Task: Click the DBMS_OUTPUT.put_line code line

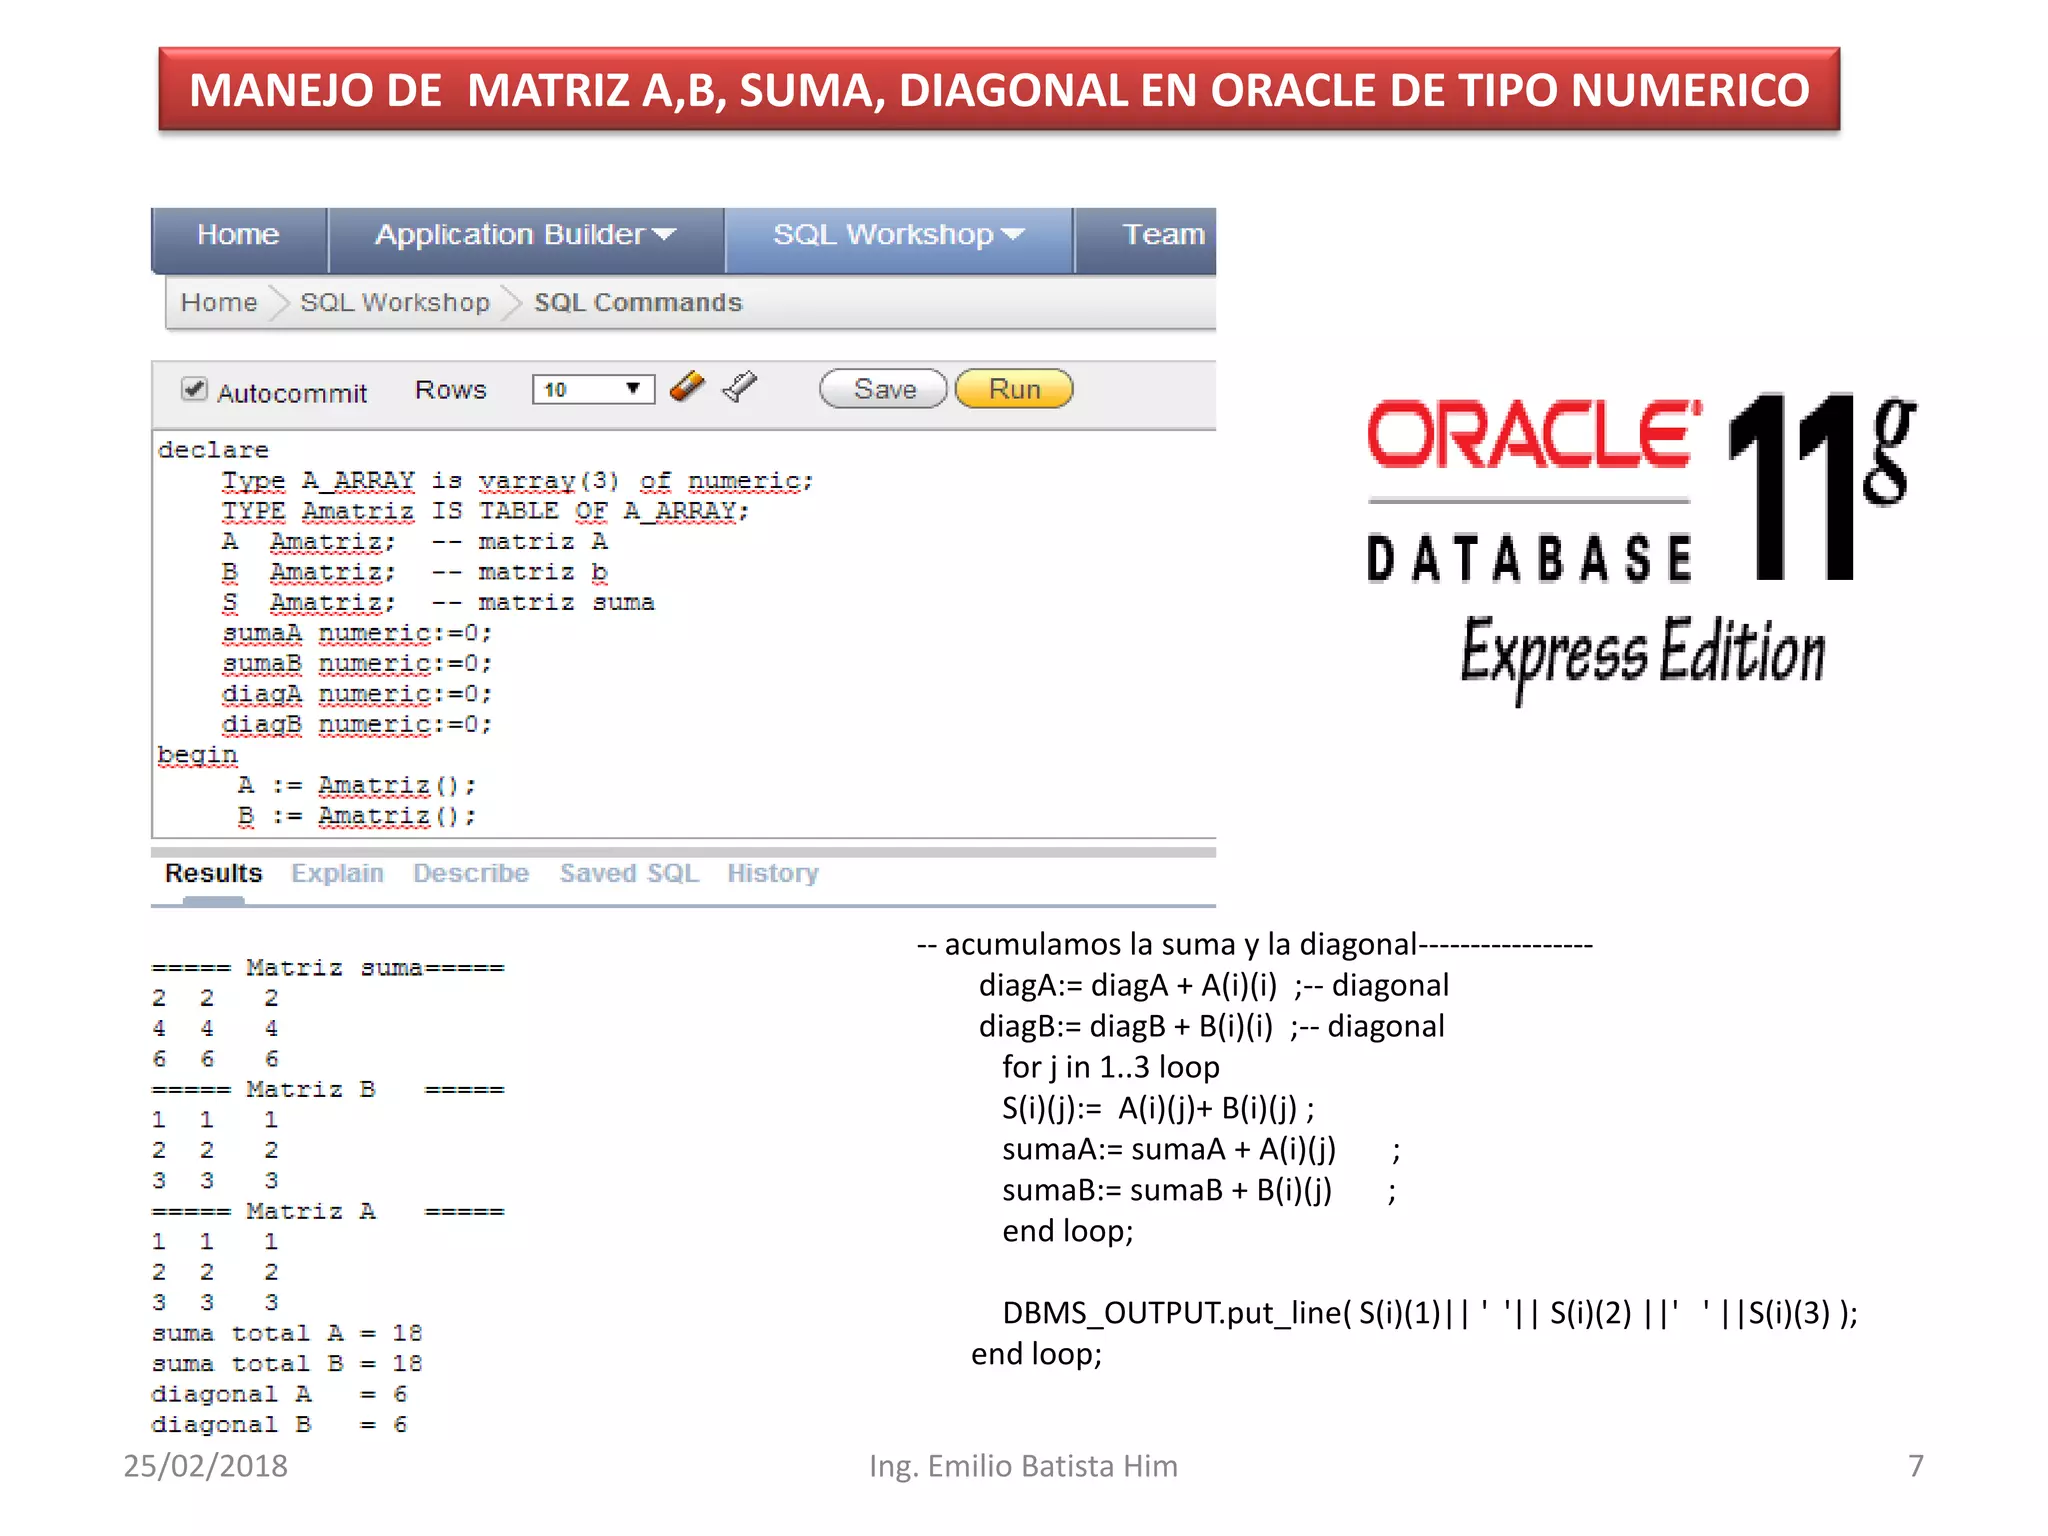Action: [x=1430, y=1313]
